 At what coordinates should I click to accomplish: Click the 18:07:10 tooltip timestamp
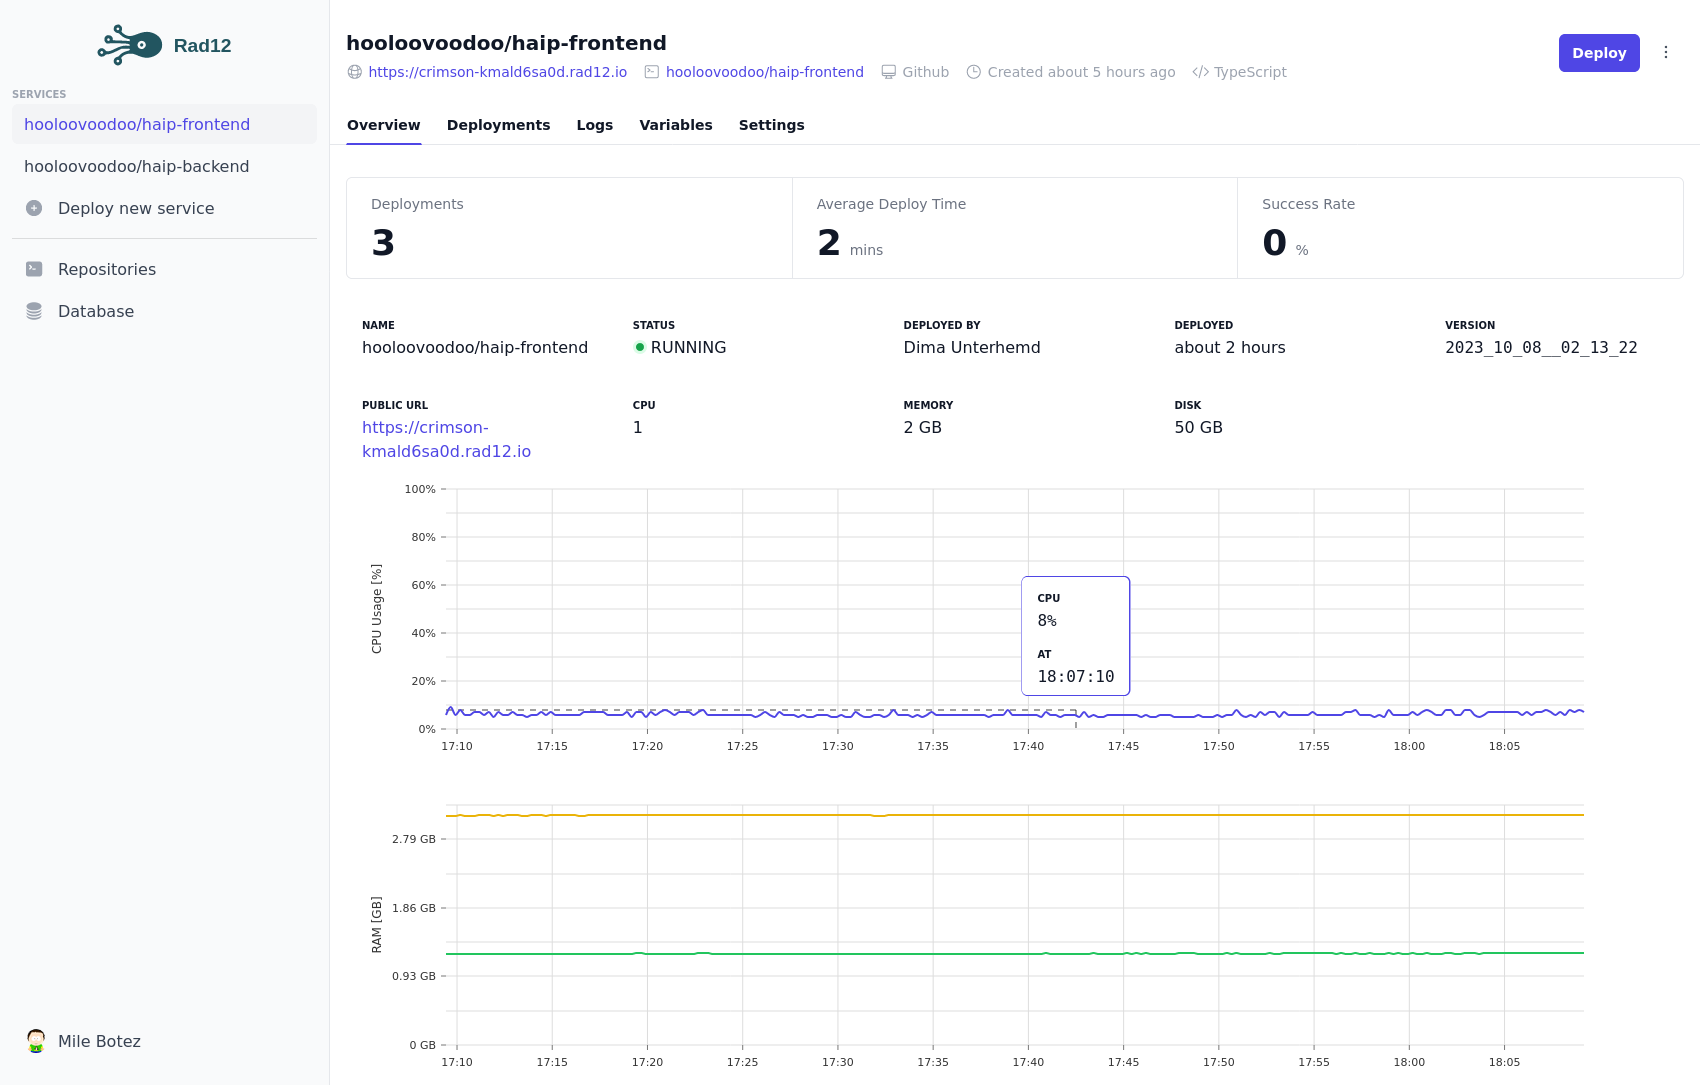(1076, 677)
